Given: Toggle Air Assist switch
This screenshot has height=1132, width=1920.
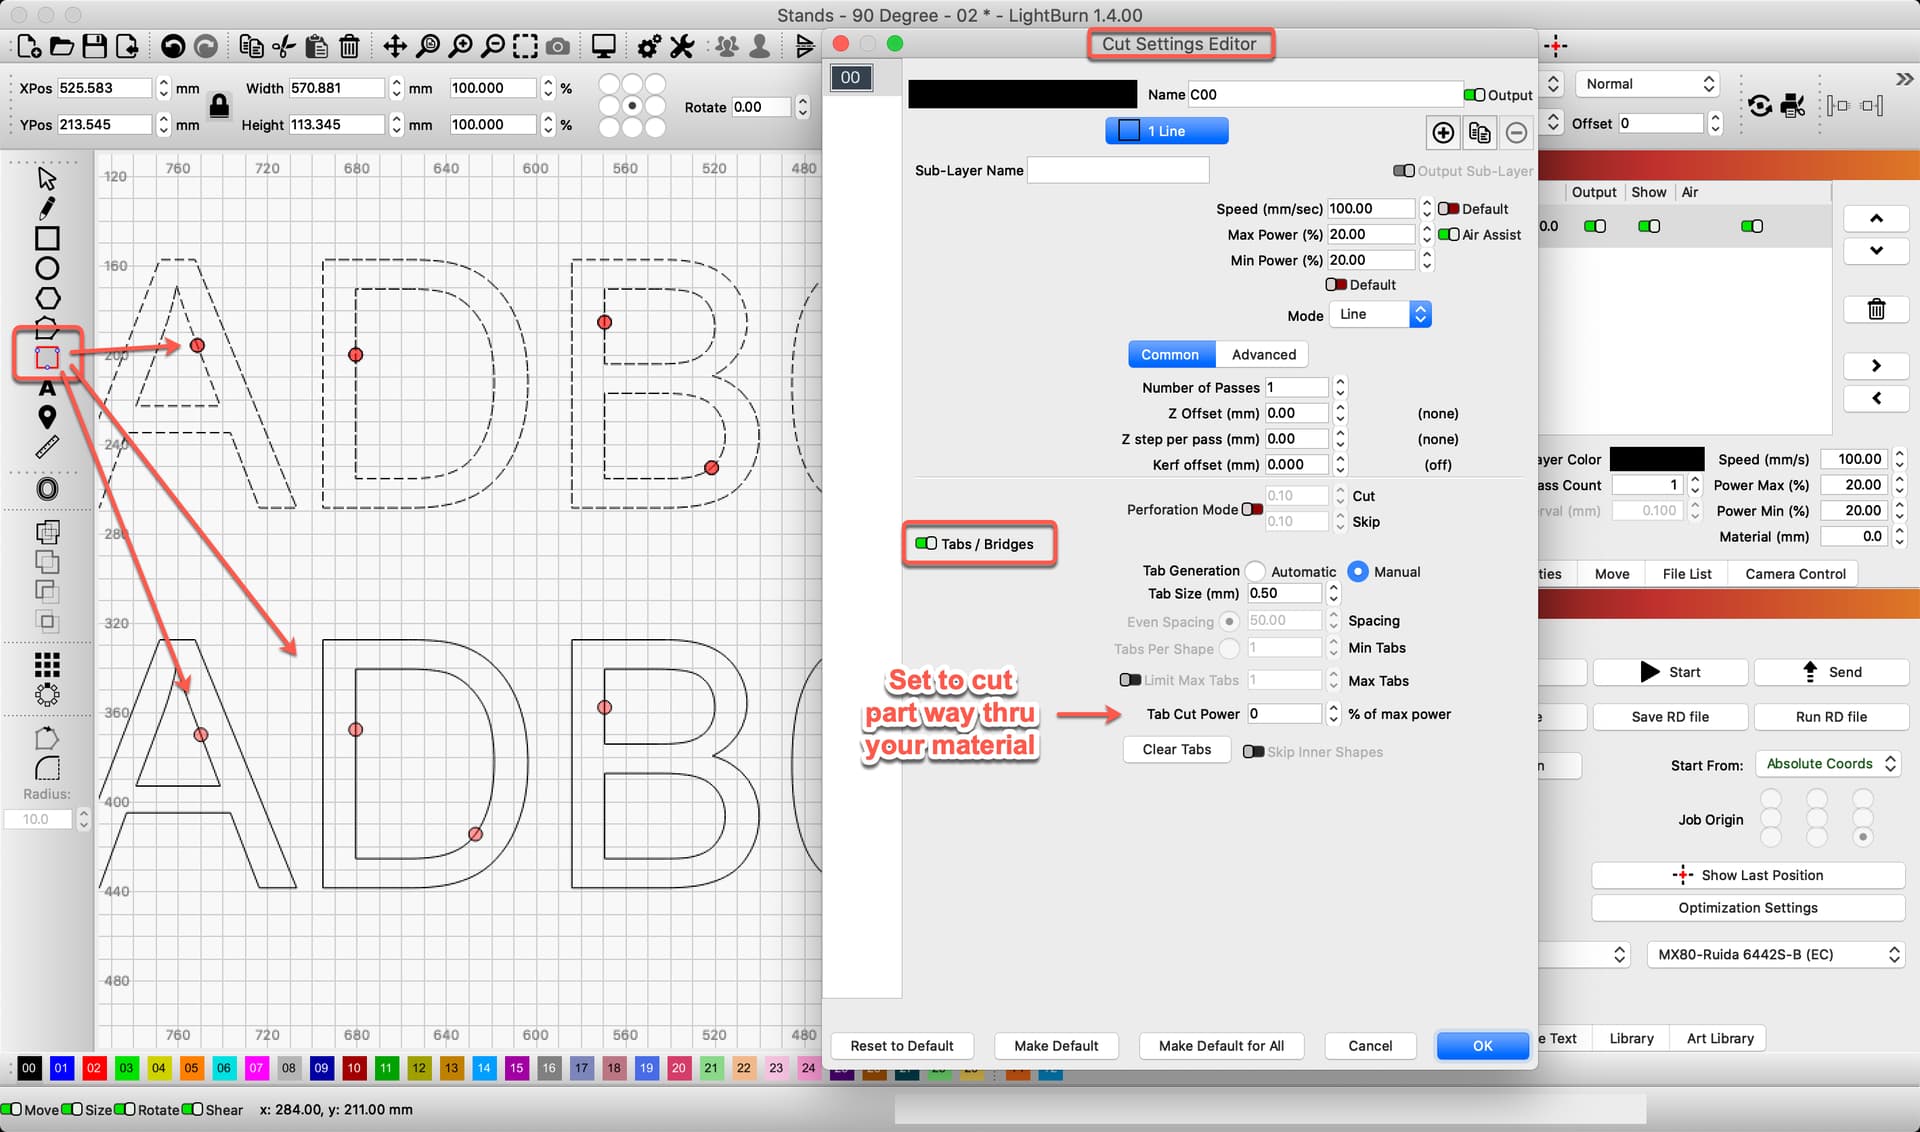Looking at the screenshot, I should pyautogui.click(x=1449, y=235).
